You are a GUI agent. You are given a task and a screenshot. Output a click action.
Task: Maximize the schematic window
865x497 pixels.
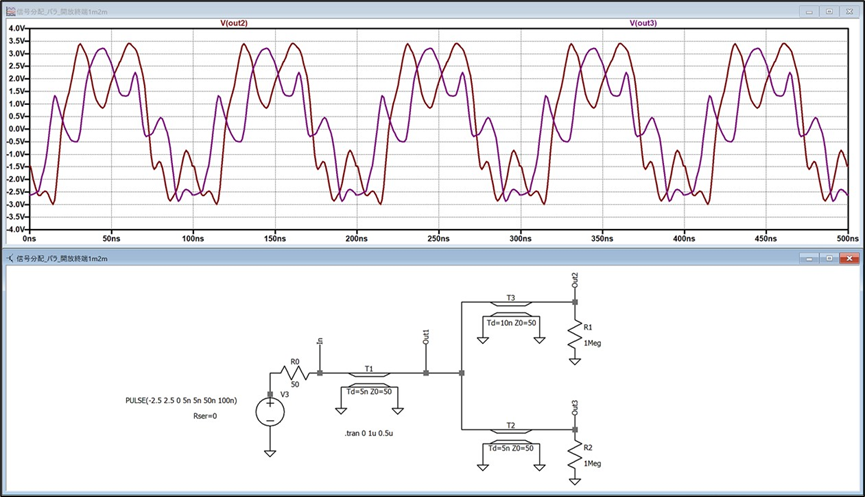click(x=829, y=258)
